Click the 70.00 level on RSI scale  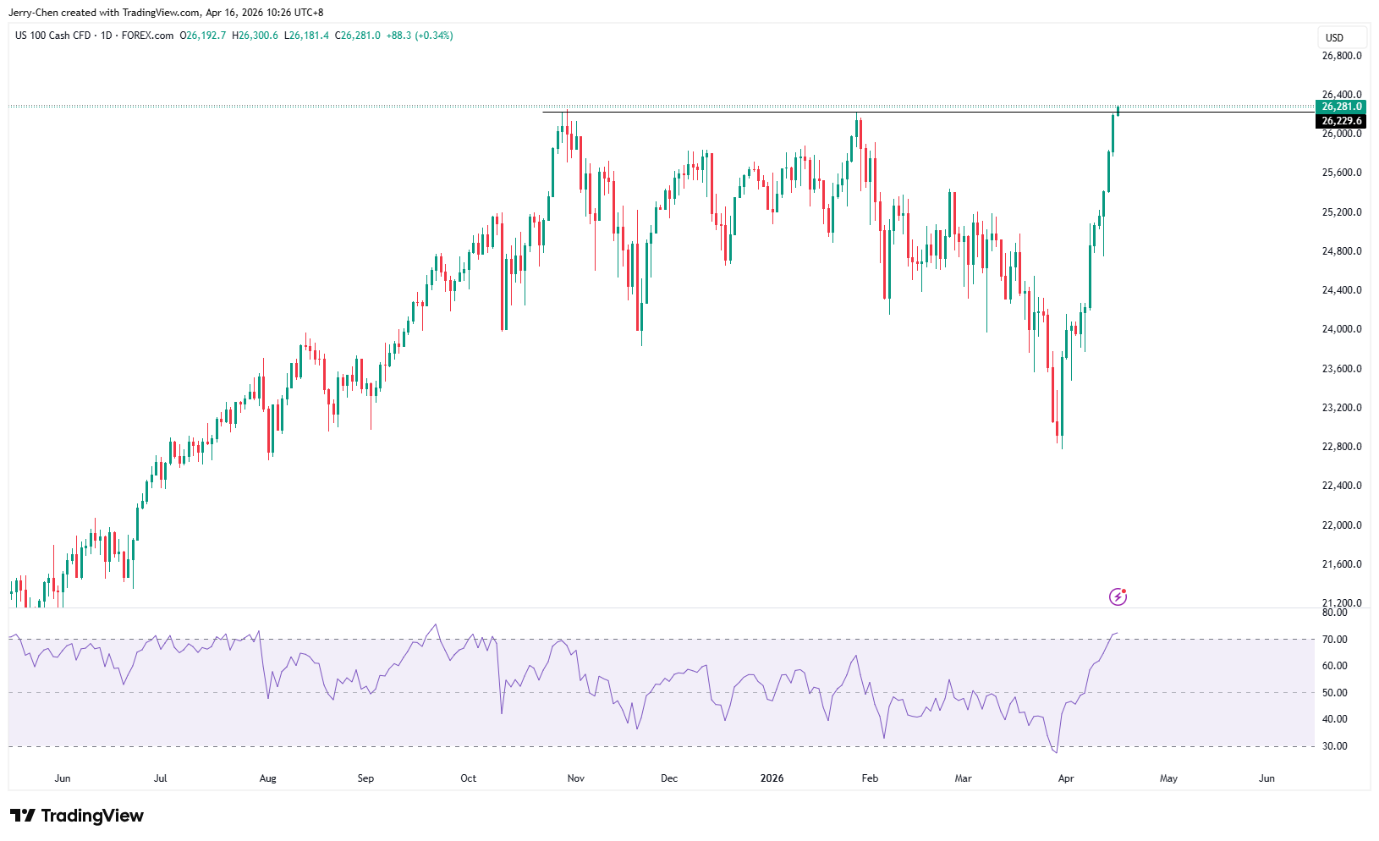coord(1333,640)
